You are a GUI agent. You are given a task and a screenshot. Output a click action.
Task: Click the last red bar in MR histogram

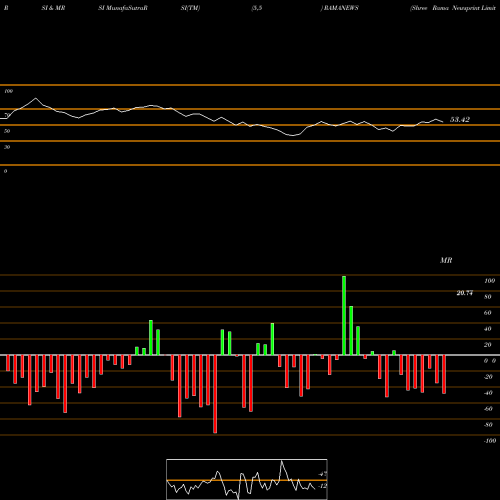444,374
